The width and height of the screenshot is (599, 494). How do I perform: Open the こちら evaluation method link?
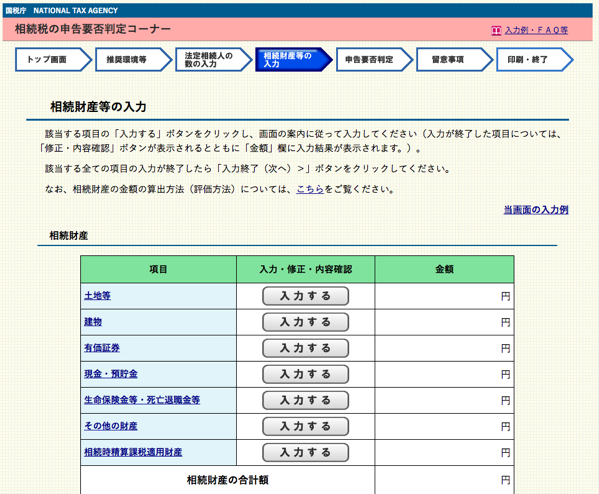(x=310, y=189)
